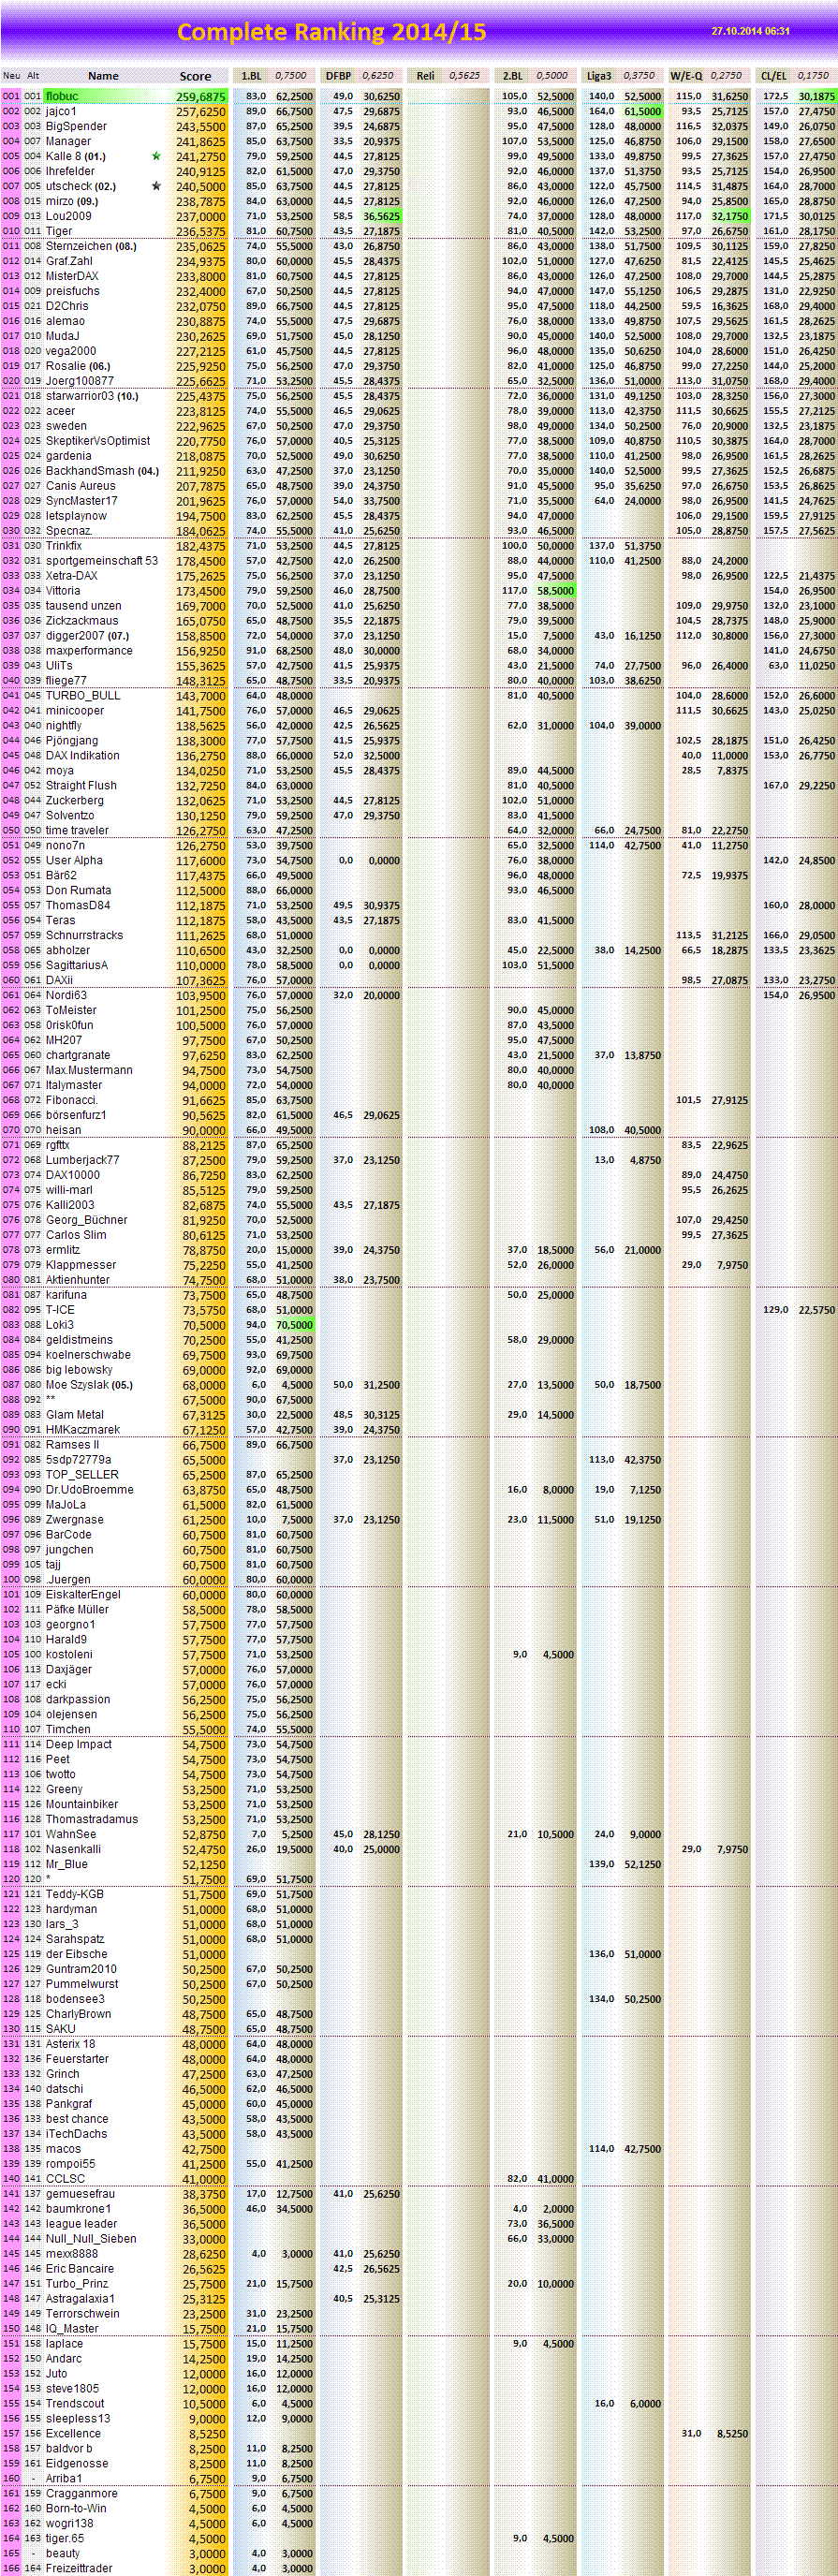Select the name BigSpender

(76, 126)
